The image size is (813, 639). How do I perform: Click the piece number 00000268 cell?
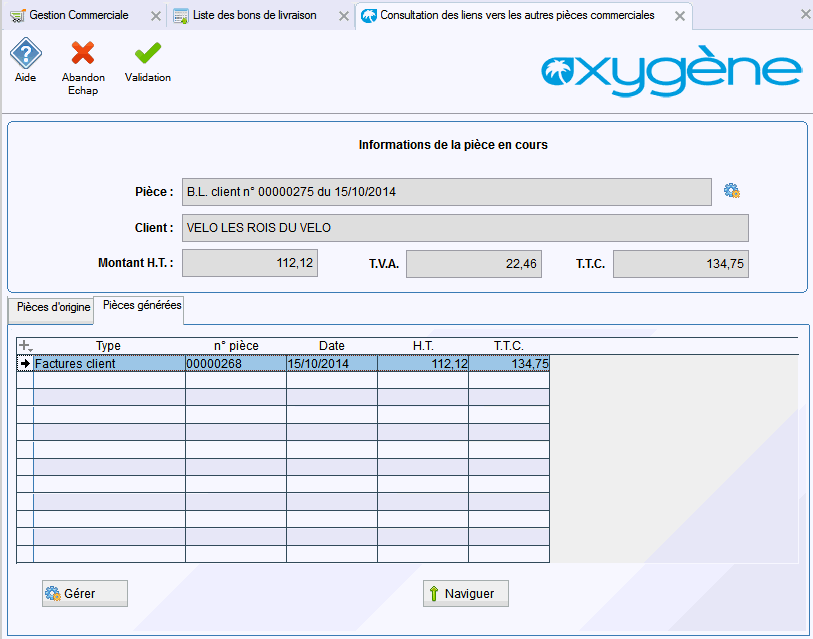tap(236, 364)
